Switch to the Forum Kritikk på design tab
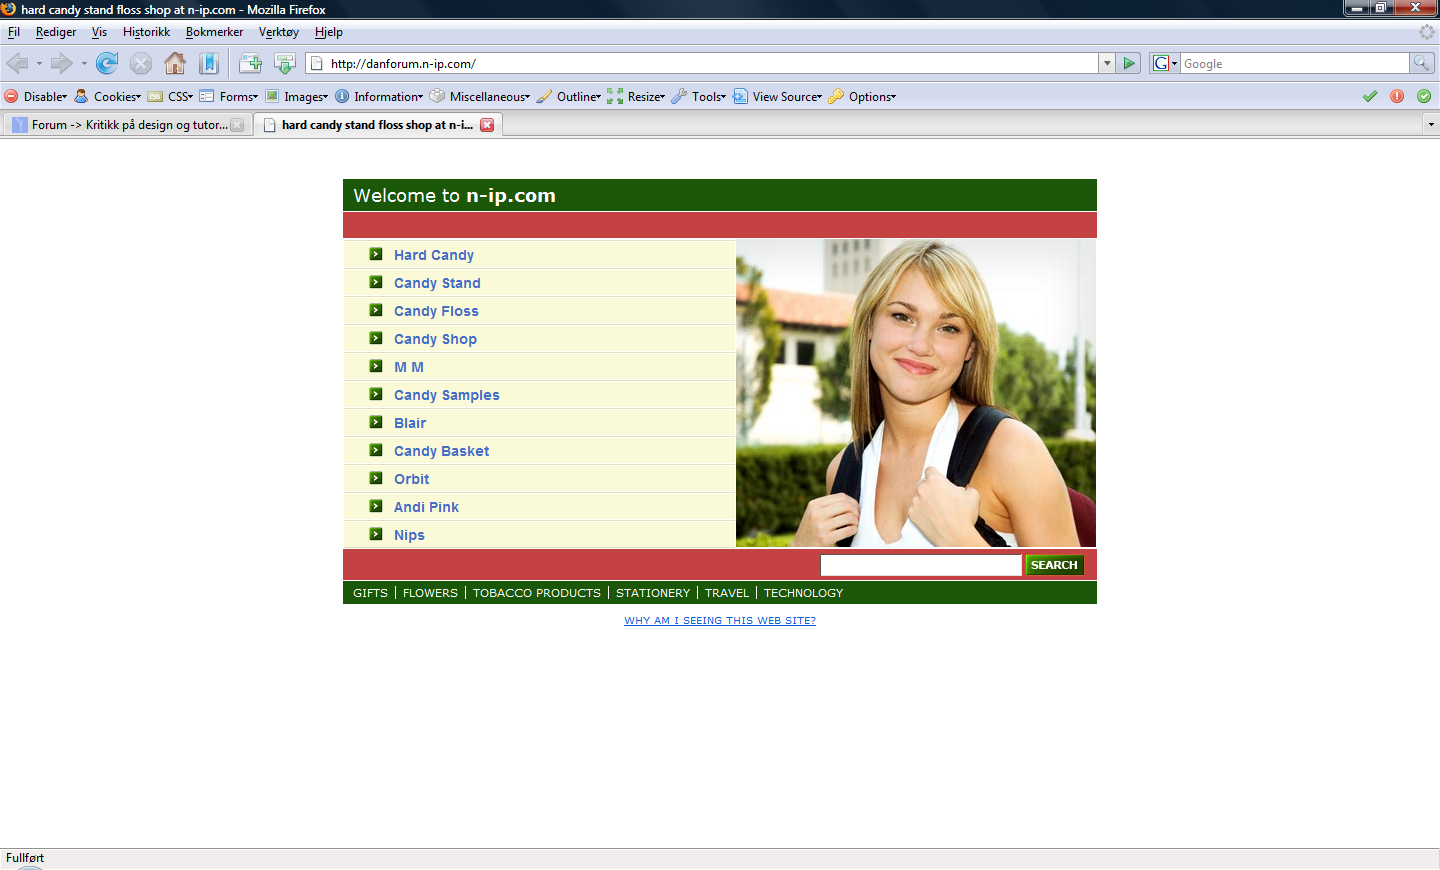Image resolution: width=1440 pixels, height=870 pixels. (128, 125)
